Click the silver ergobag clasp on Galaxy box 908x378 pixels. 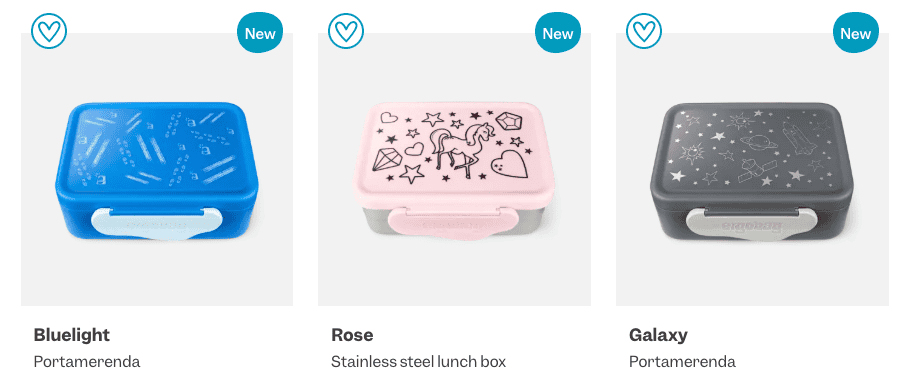(752, 223)
